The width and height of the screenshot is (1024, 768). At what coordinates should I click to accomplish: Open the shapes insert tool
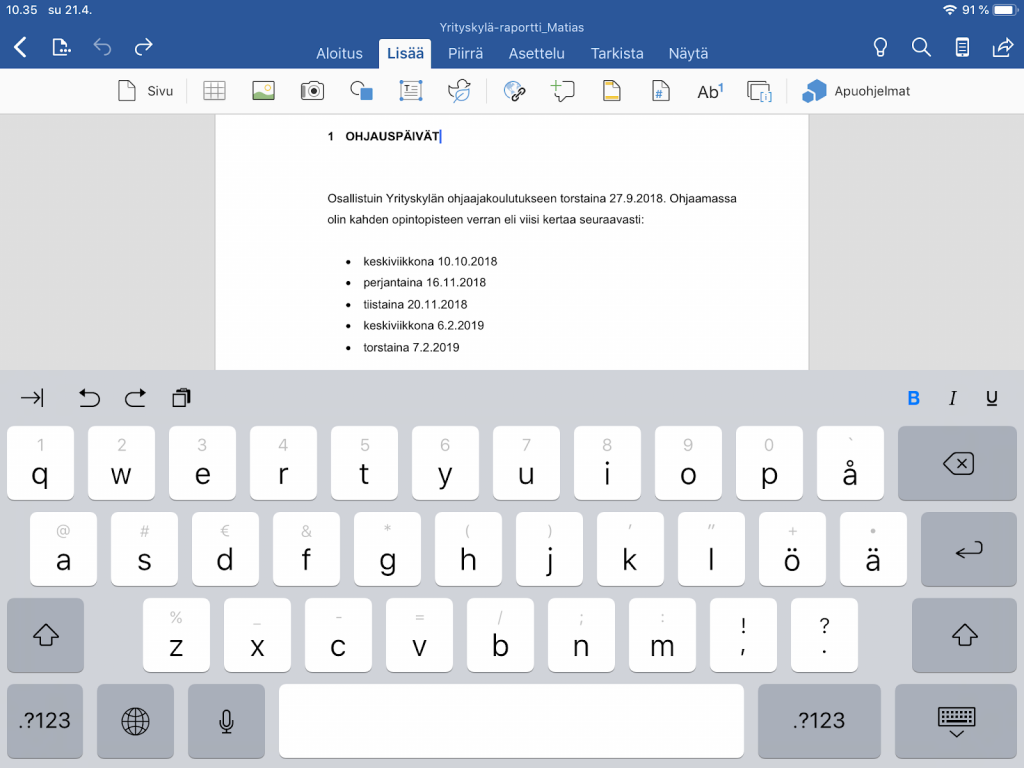pyautogui.click(x=361, y=91)
